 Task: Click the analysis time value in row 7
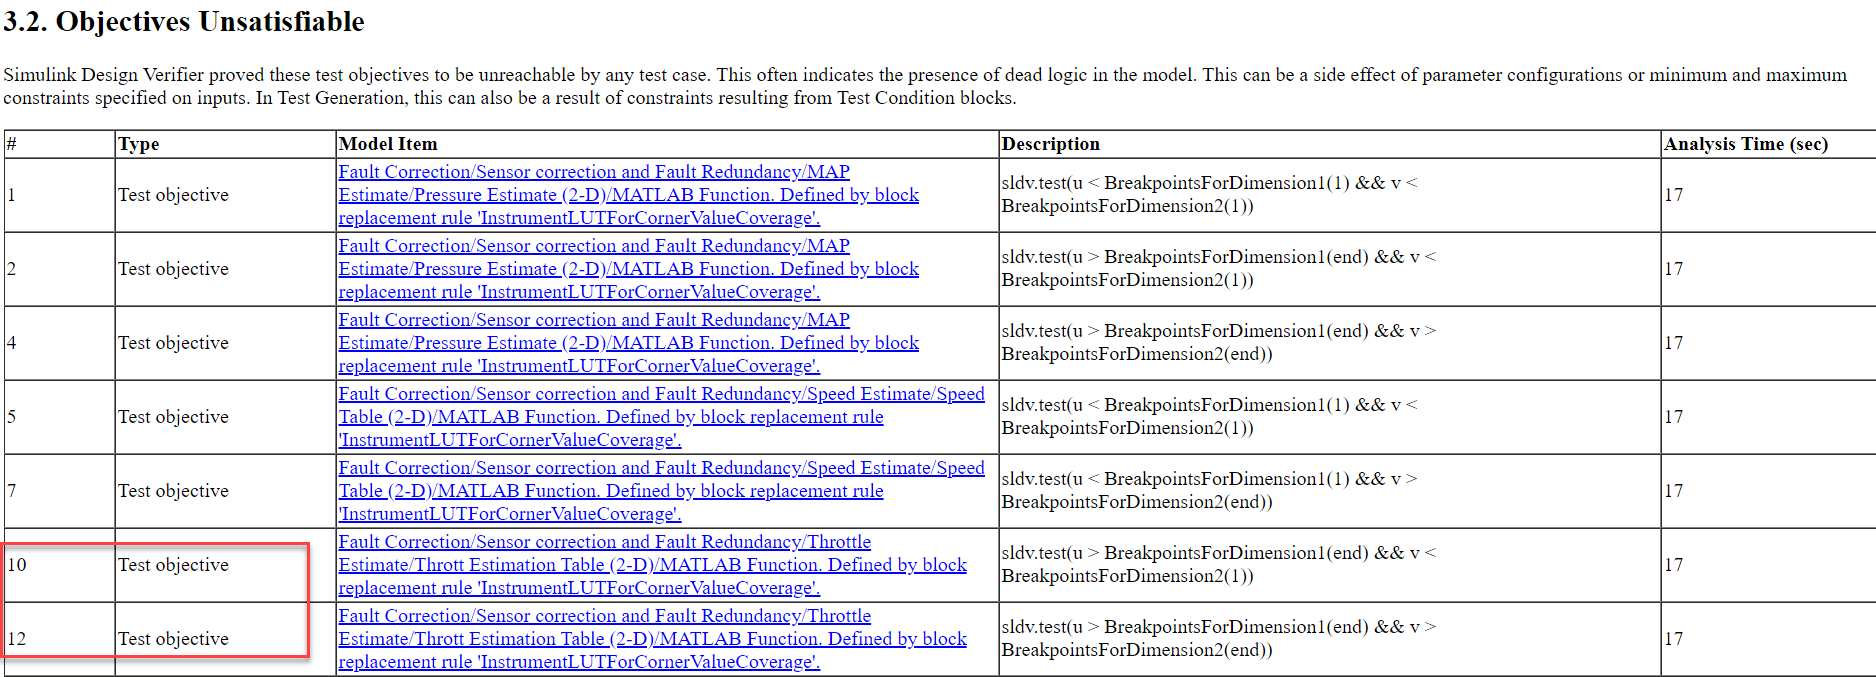(1673, 491)
